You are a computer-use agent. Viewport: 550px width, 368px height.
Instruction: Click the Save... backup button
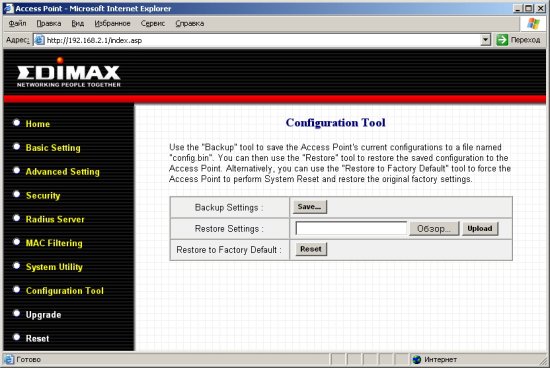[x=310, y=207]
